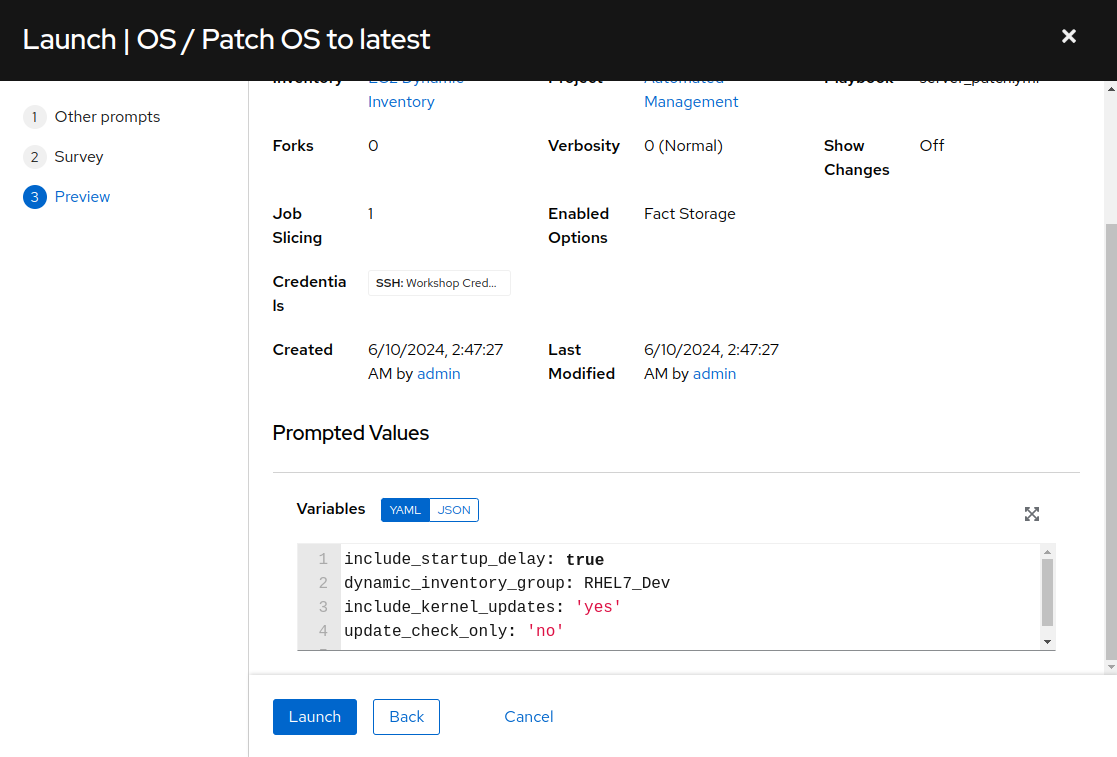The image size is (1117, 757).
Task: Open the Survey step
Action: click(79, 157)
